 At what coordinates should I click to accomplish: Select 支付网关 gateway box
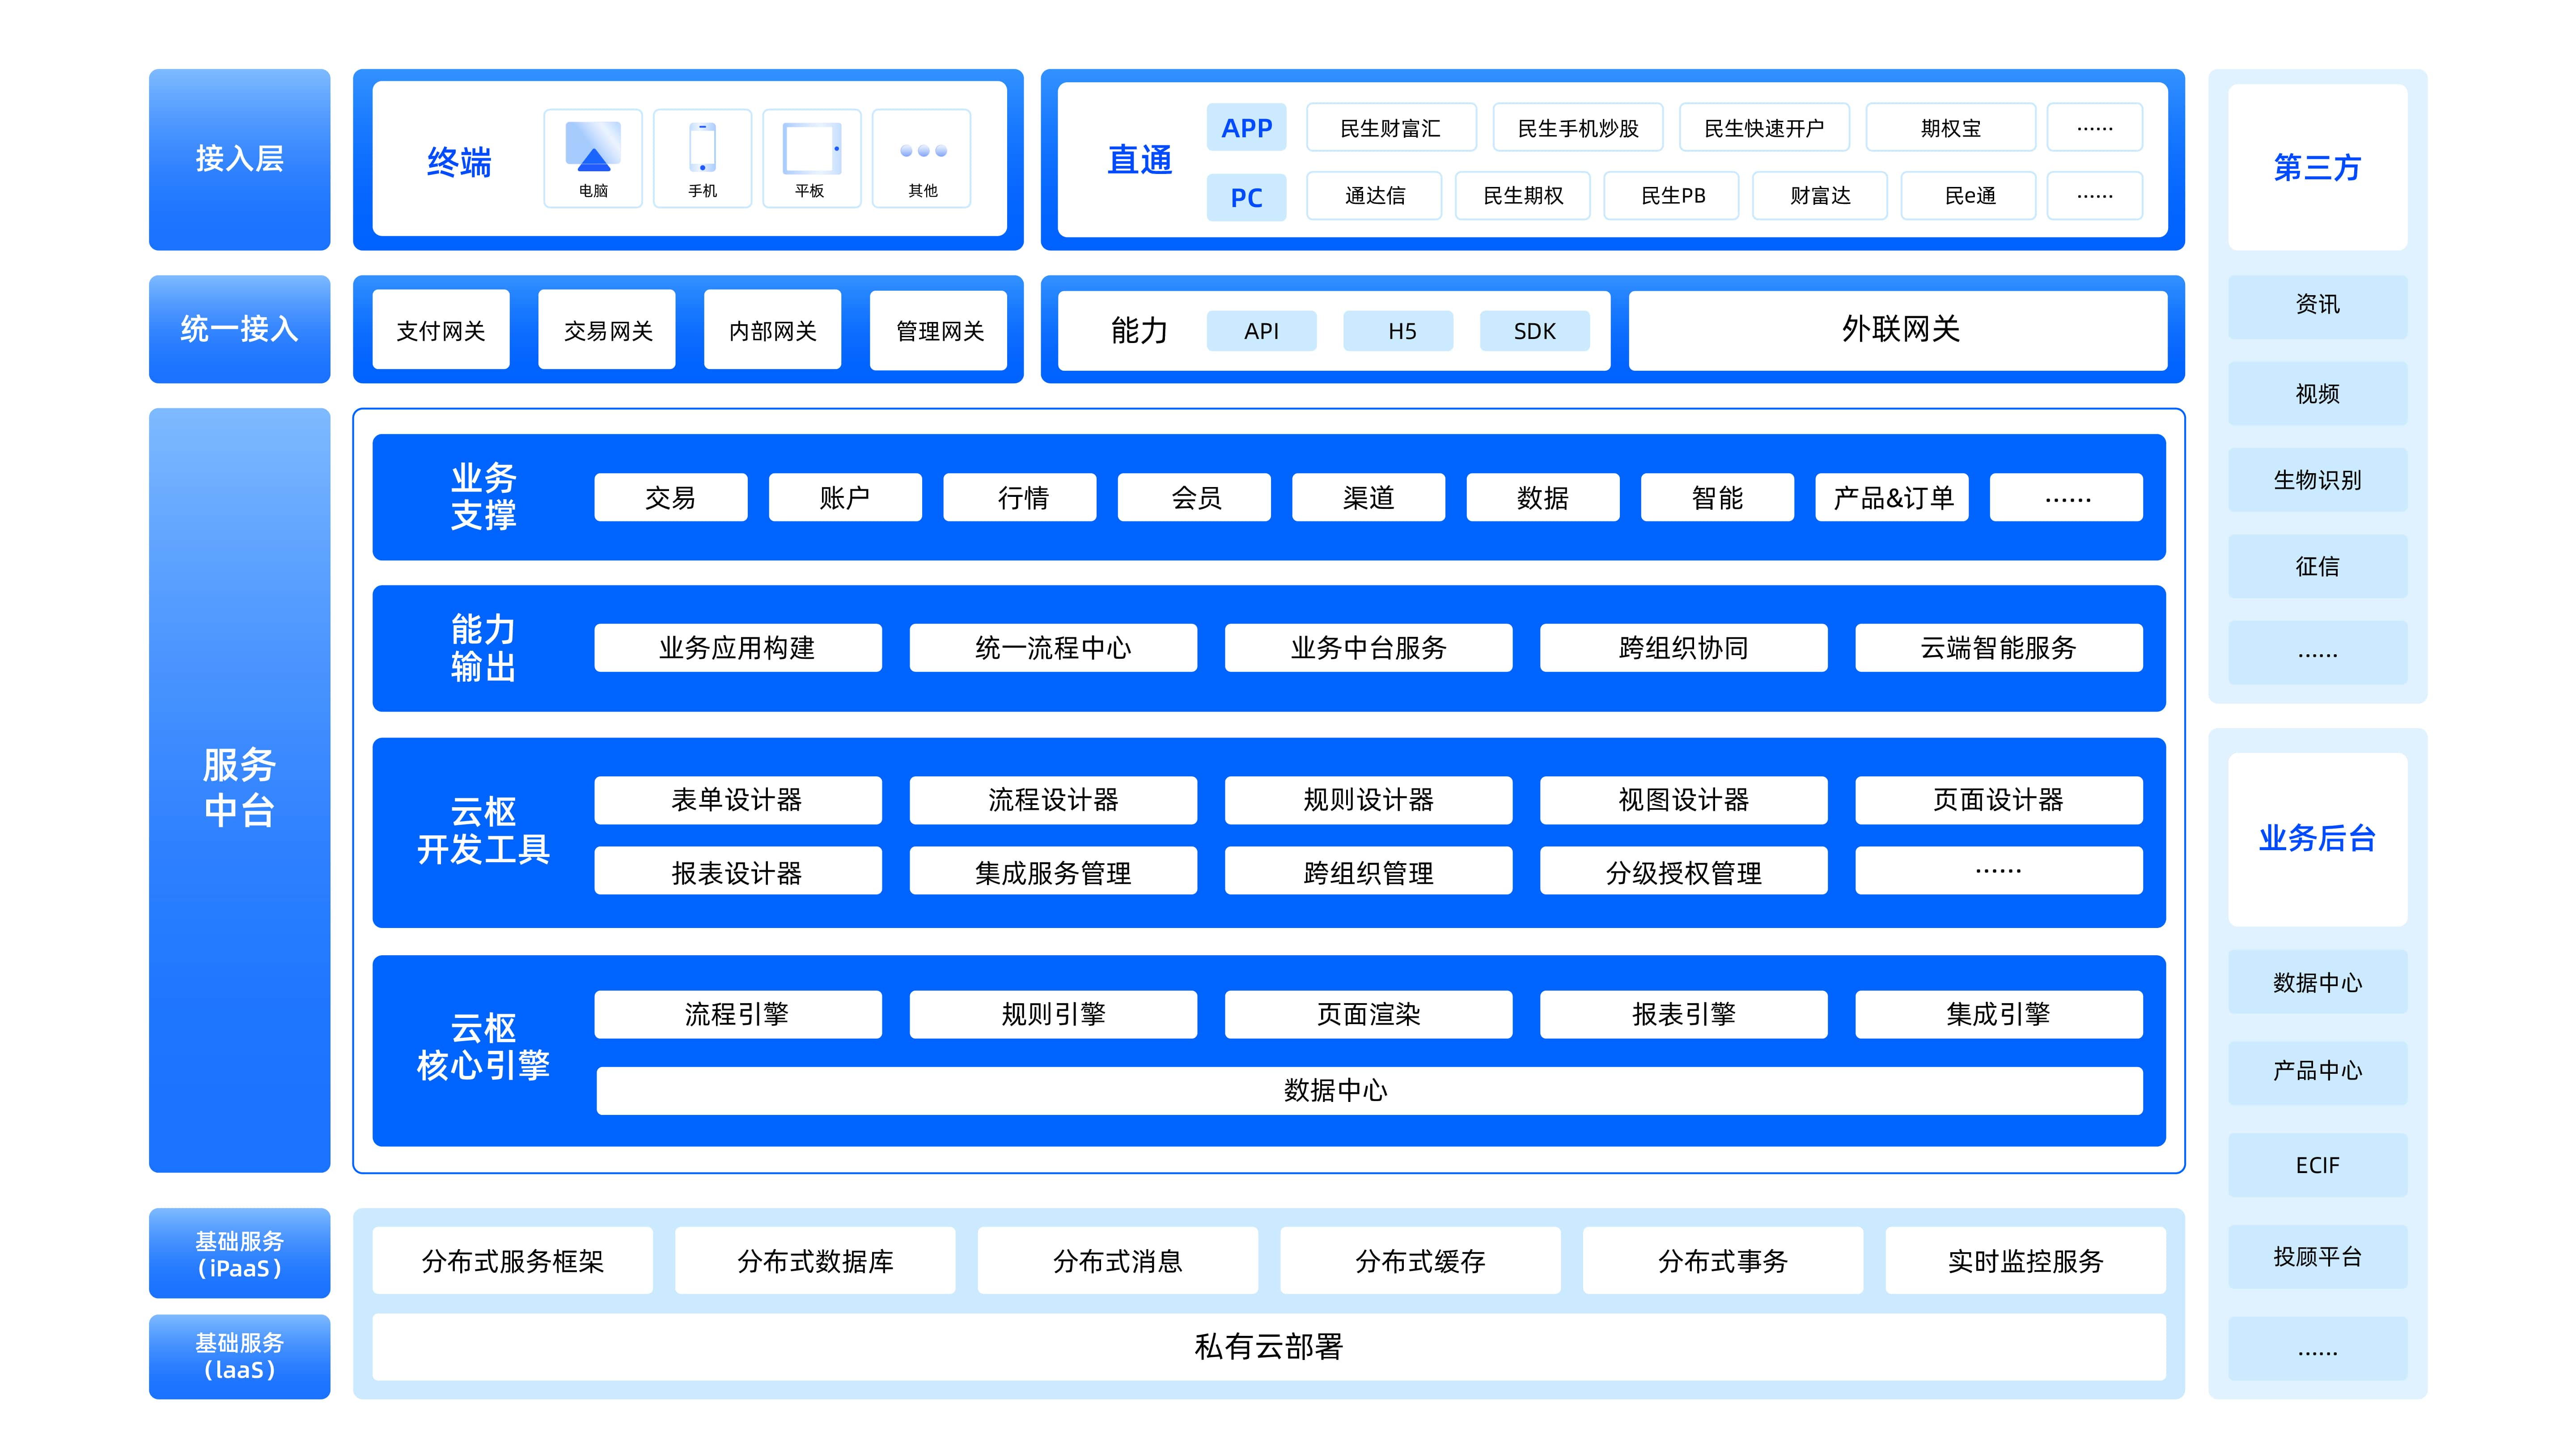pos(441,330)
